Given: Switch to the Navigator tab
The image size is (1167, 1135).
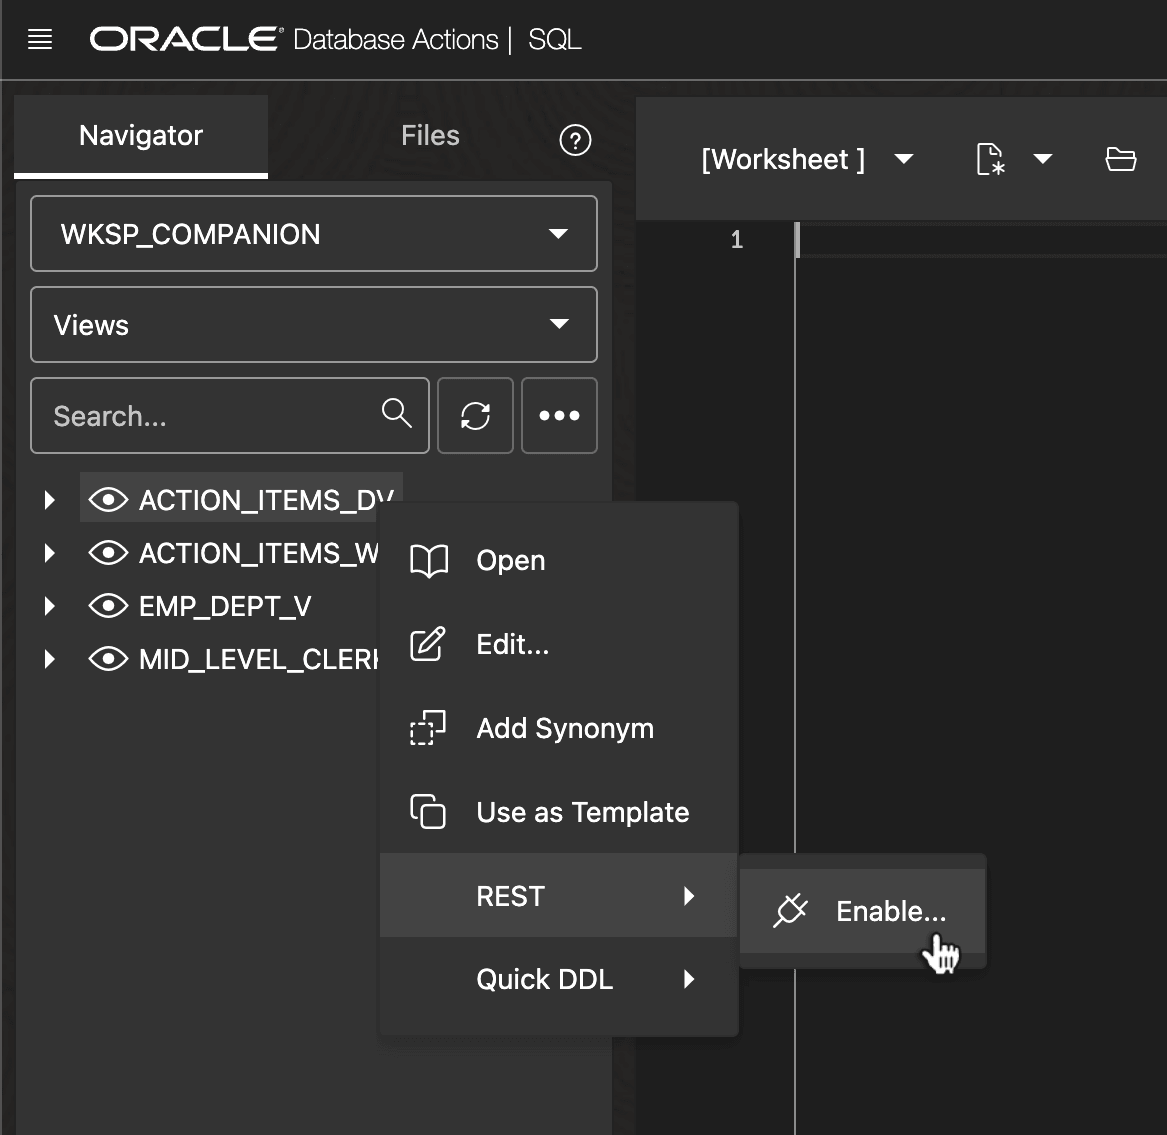Looking at the screenshot, I should pos(141,135).
